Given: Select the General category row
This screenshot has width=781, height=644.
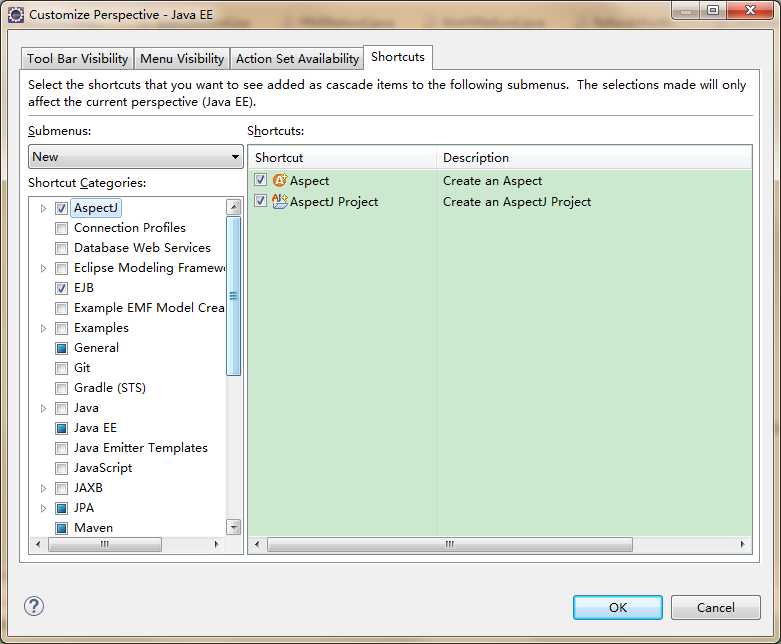Looking at the screenshot, I should coord(96,348).
